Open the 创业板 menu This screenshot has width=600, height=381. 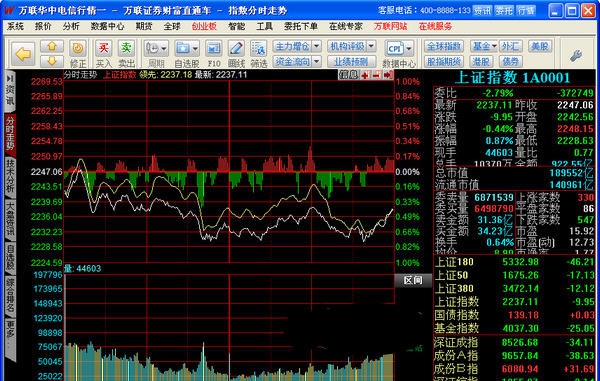[x=204, y=26]
